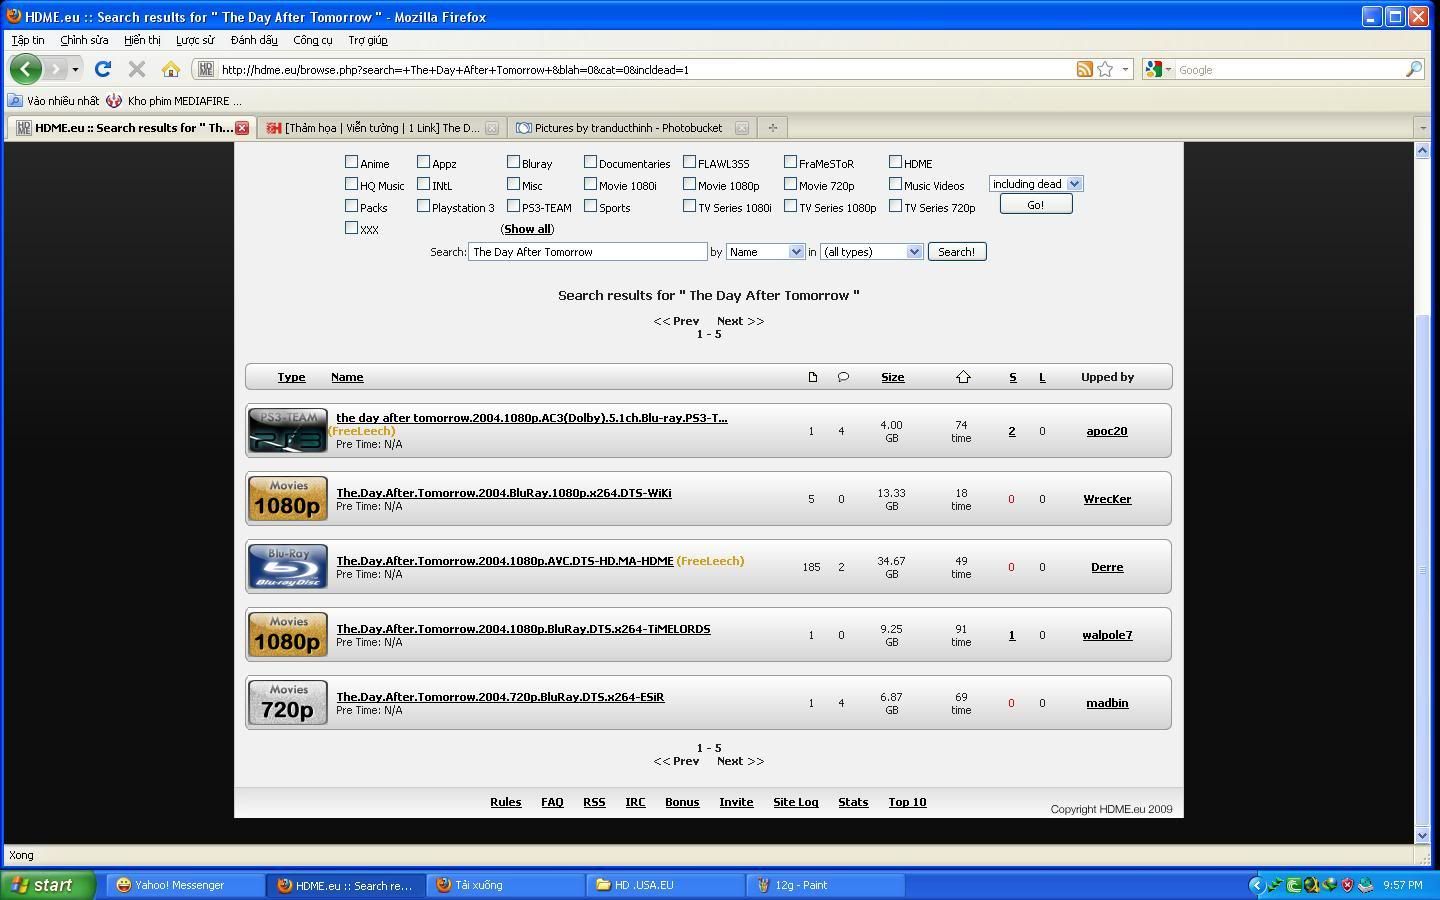Click the PS3-TEAM category image
The width and height of the screenshot is (1440, 900).
click(288, 431)
